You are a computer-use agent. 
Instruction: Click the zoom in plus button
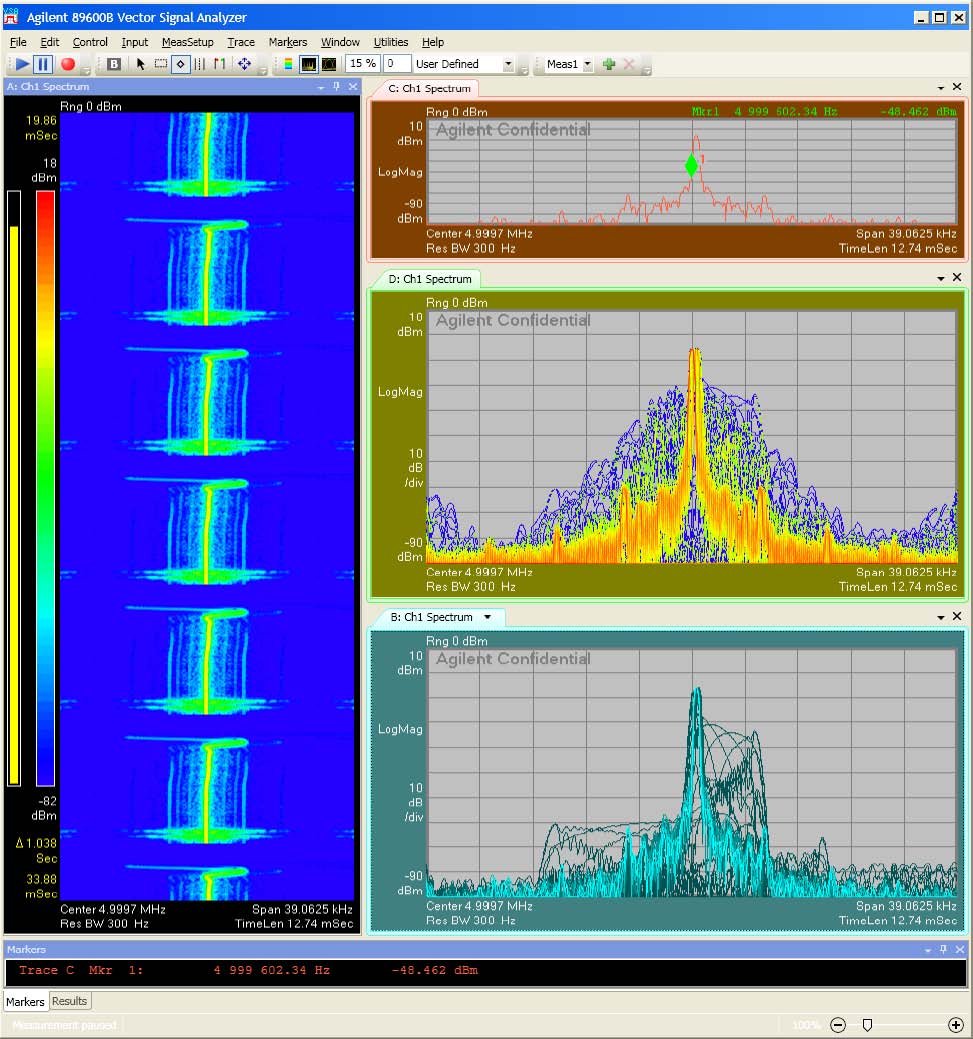coord(955,1025)
